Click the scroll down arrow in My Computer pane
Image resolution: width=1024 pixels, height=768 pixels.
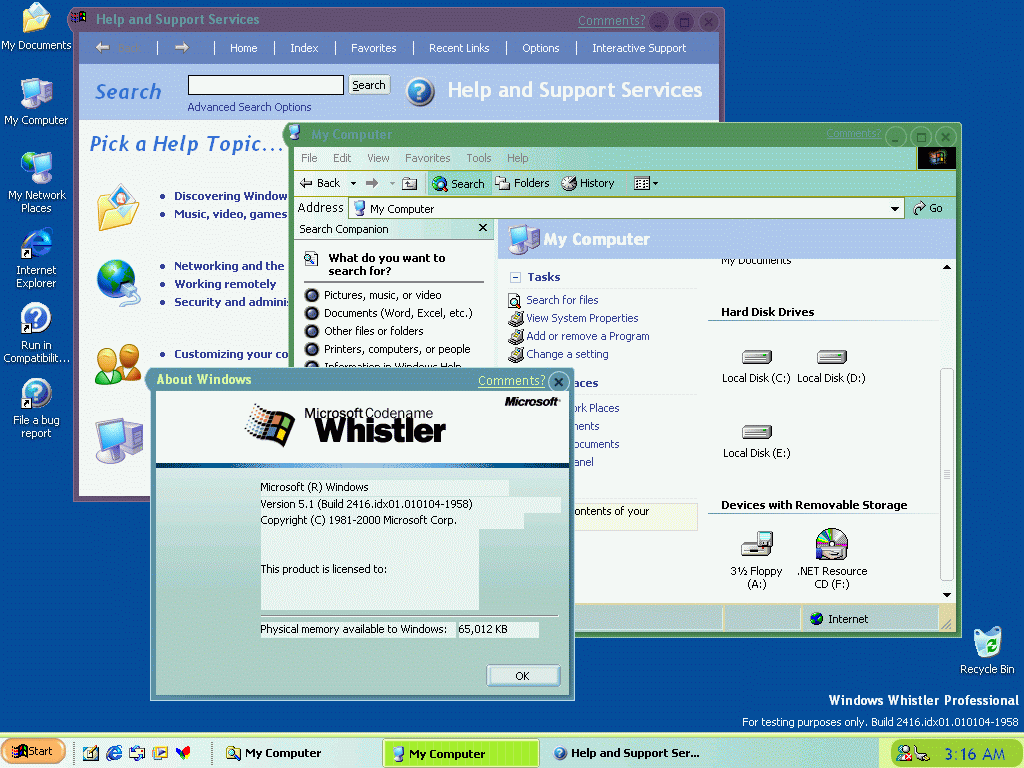click(947, 595)
